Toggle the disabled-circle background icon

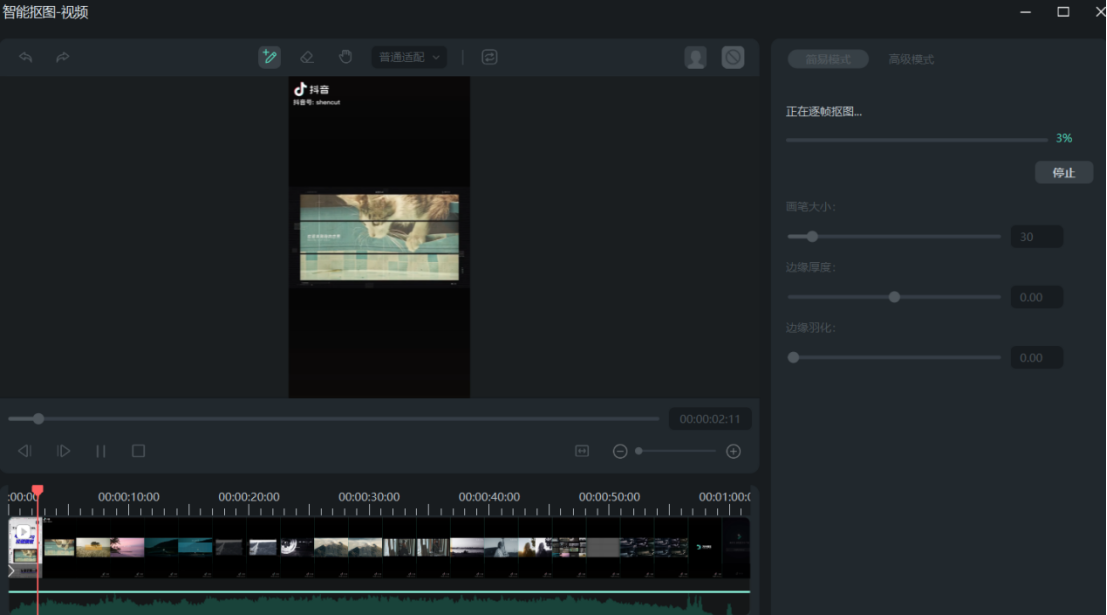pyautogui.click(x=733, y=58)
